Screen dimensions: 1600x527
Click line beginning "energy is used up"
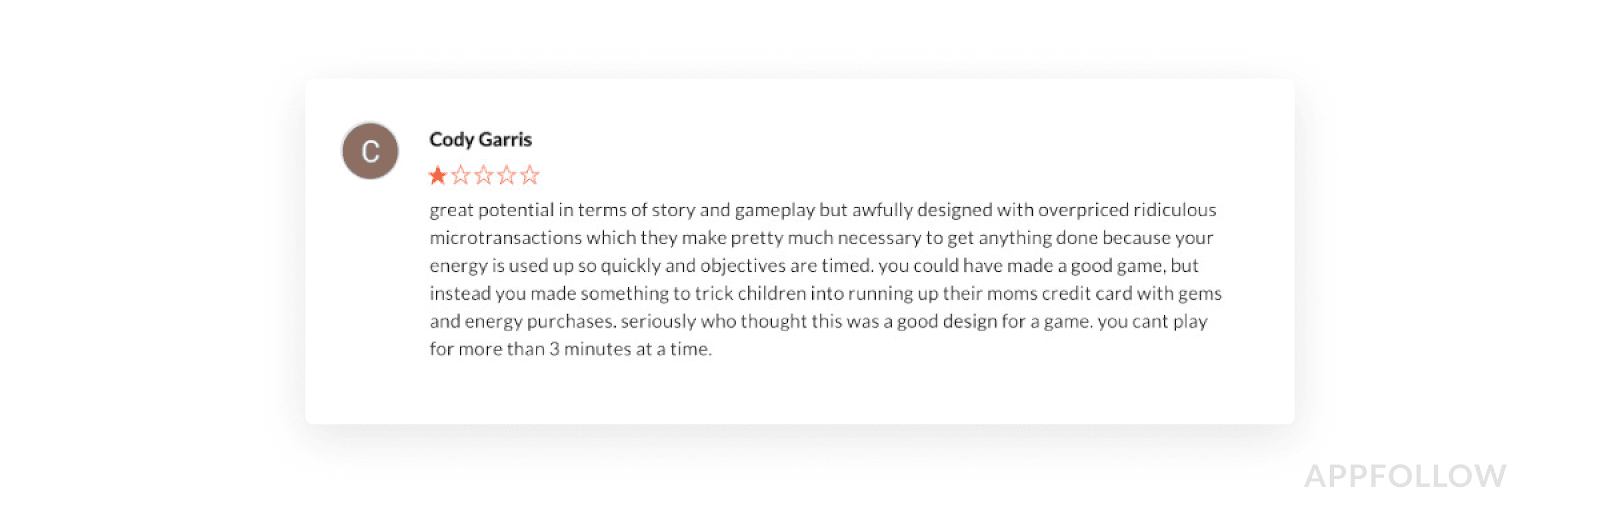pos(813,266)
